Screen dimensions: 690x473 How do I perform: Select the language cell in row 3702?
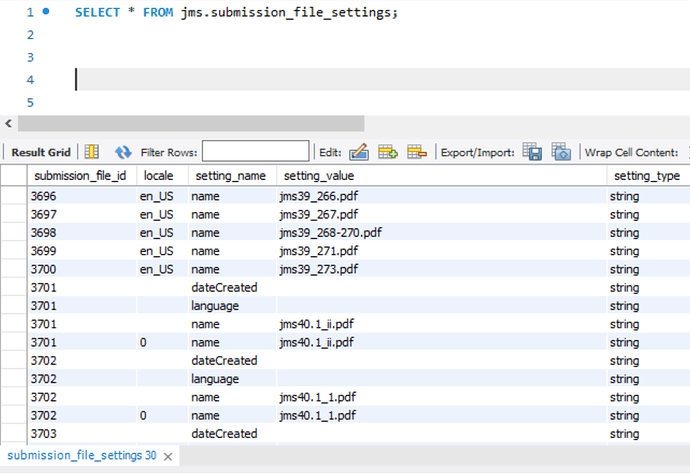232,378
